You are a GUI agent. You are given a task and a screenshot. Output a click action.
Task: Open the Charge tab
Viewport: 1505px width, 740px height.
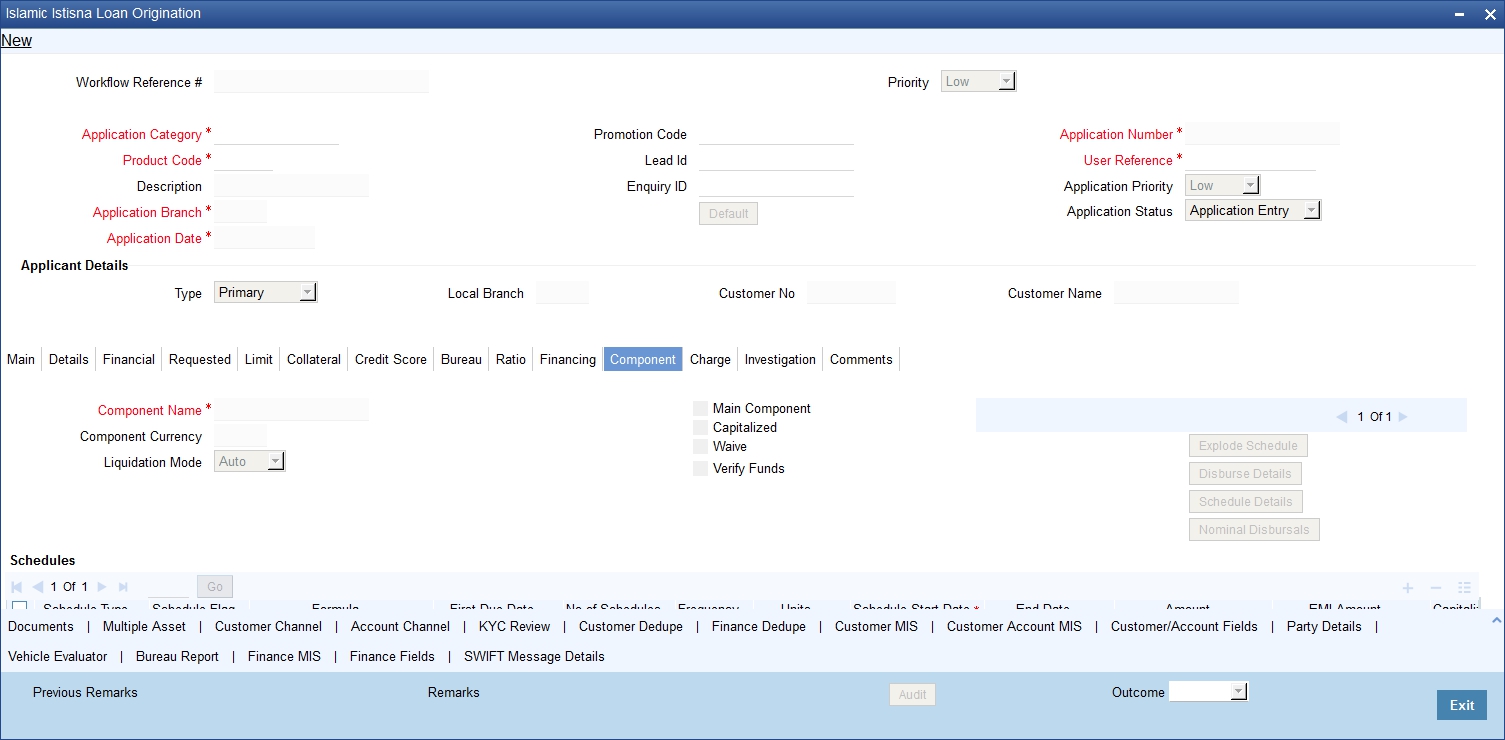[x=711, y=359]
